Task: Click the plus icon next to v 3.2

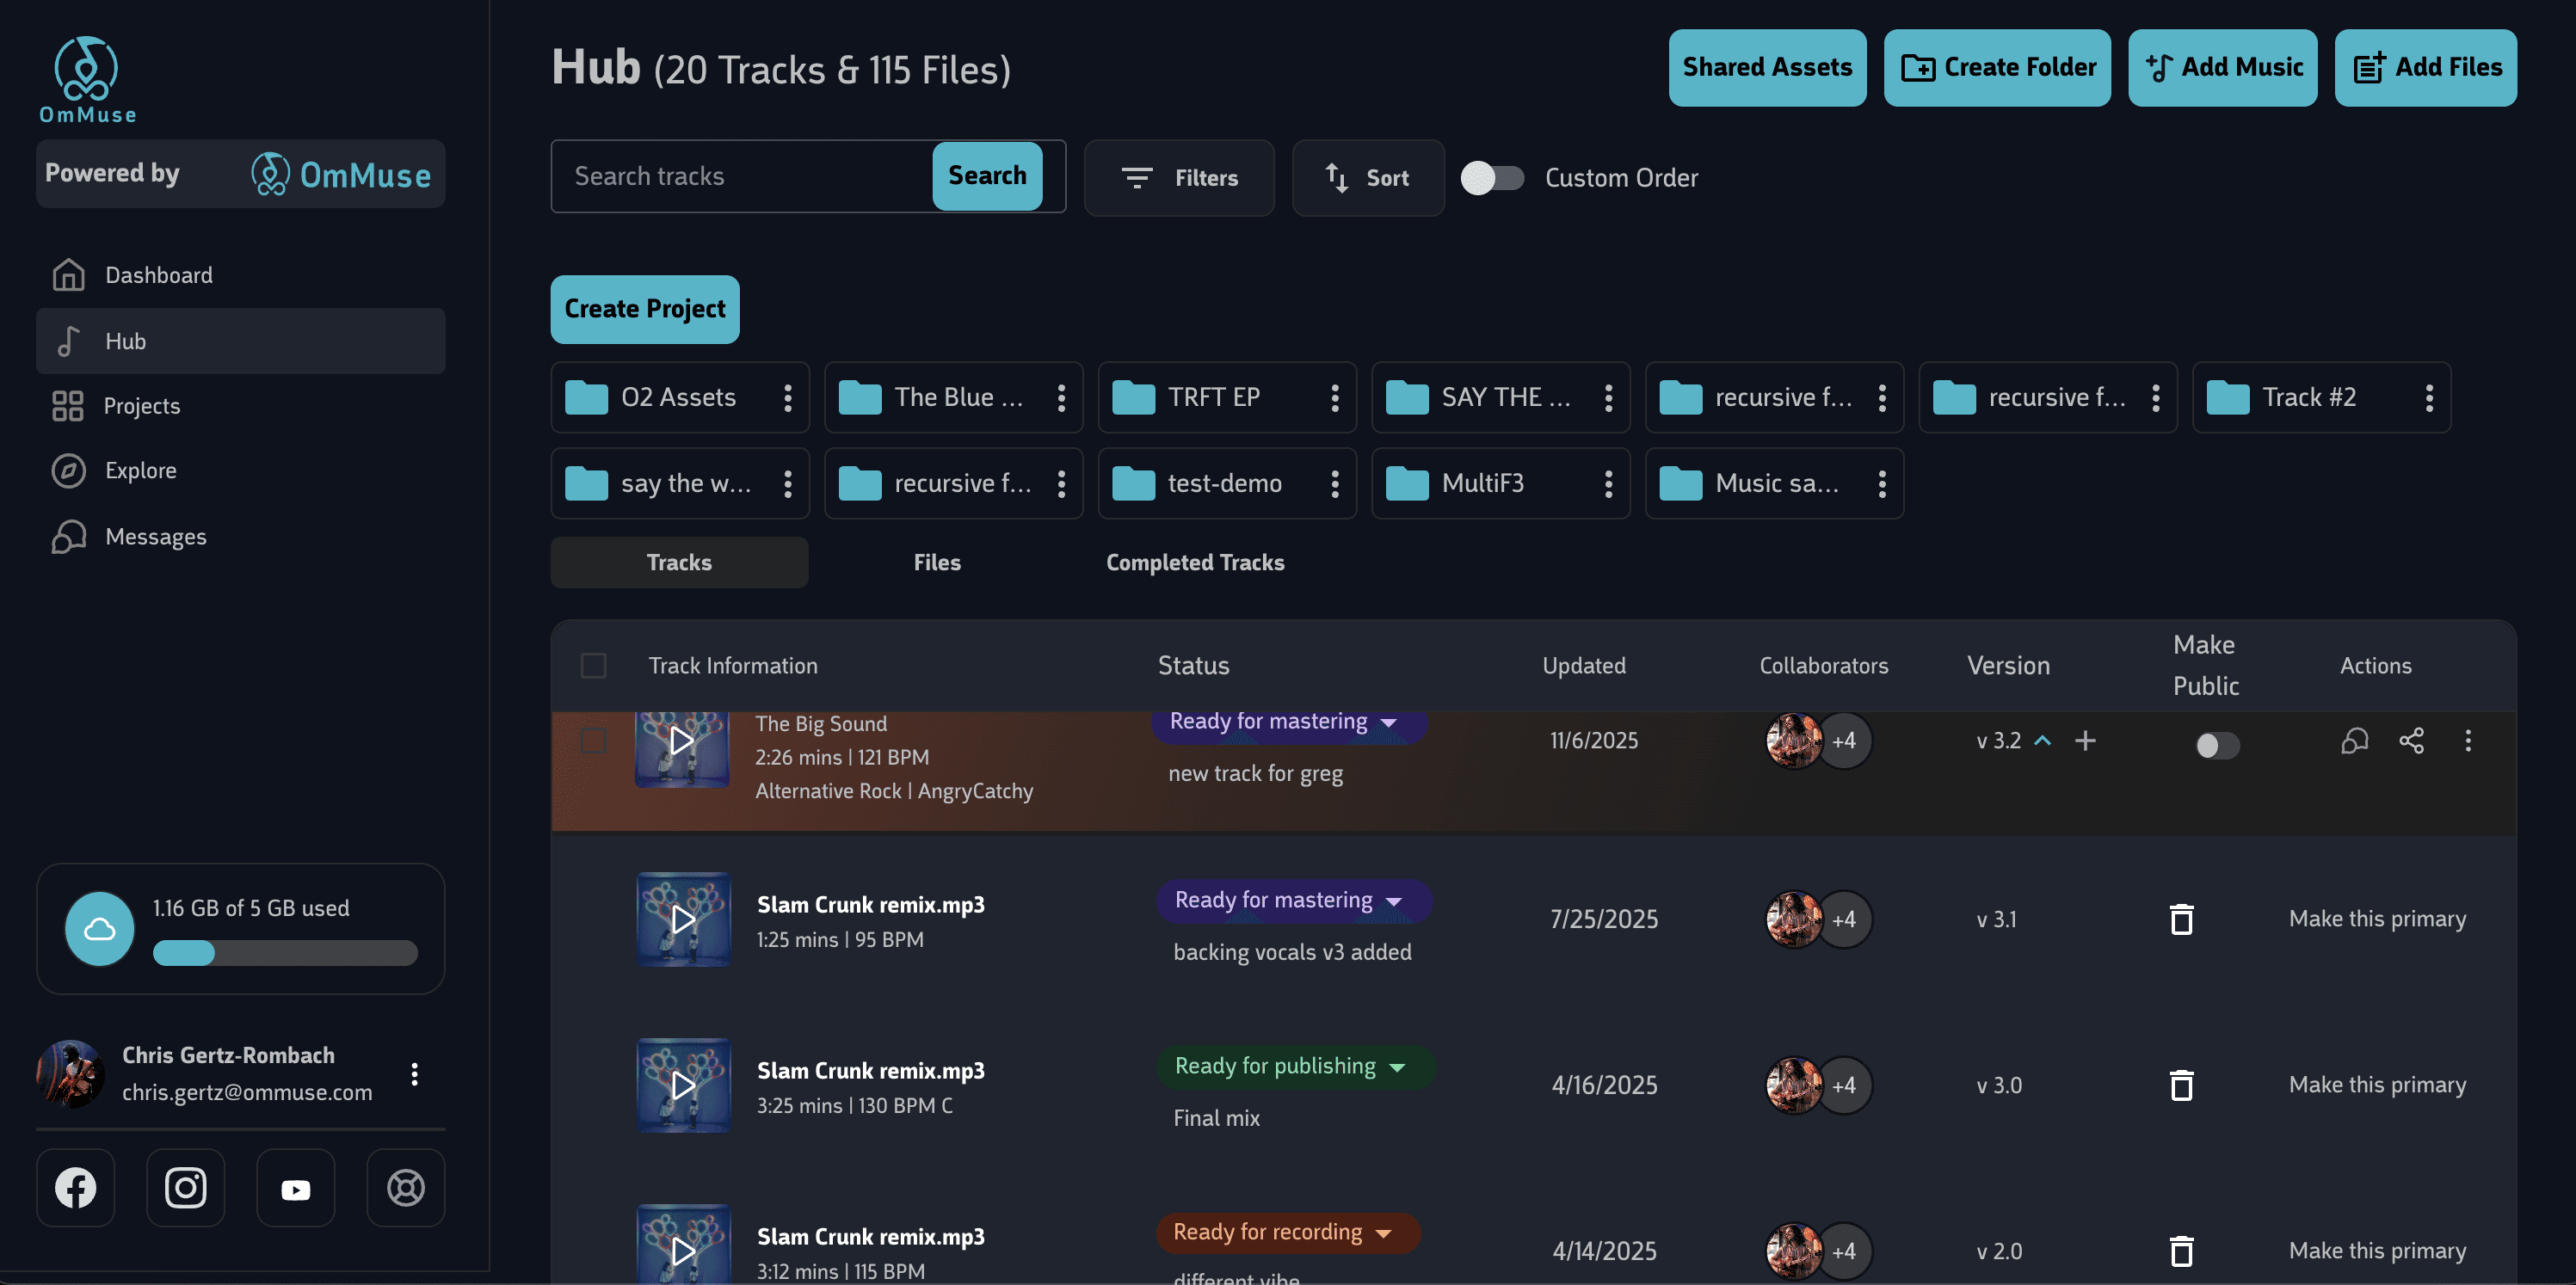Action: tap(2085, 741)
